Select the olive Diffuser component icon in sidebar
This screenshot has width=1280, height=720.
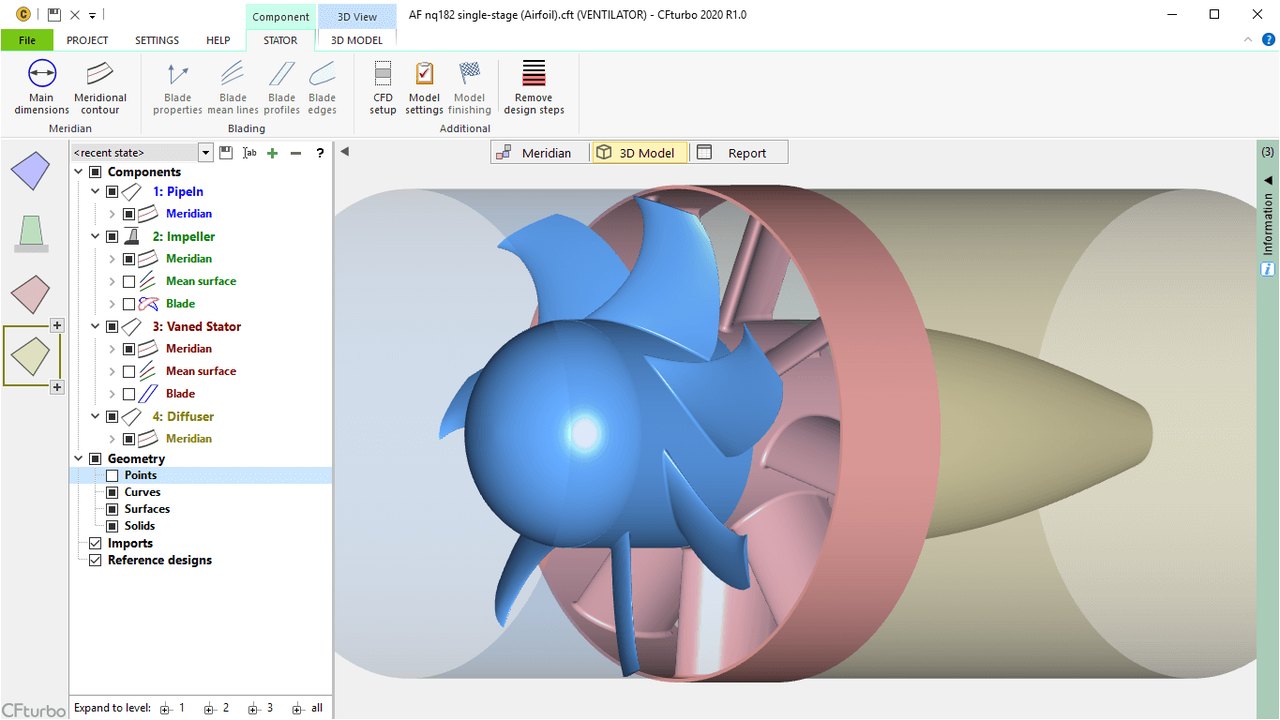[x=30, y=356]
